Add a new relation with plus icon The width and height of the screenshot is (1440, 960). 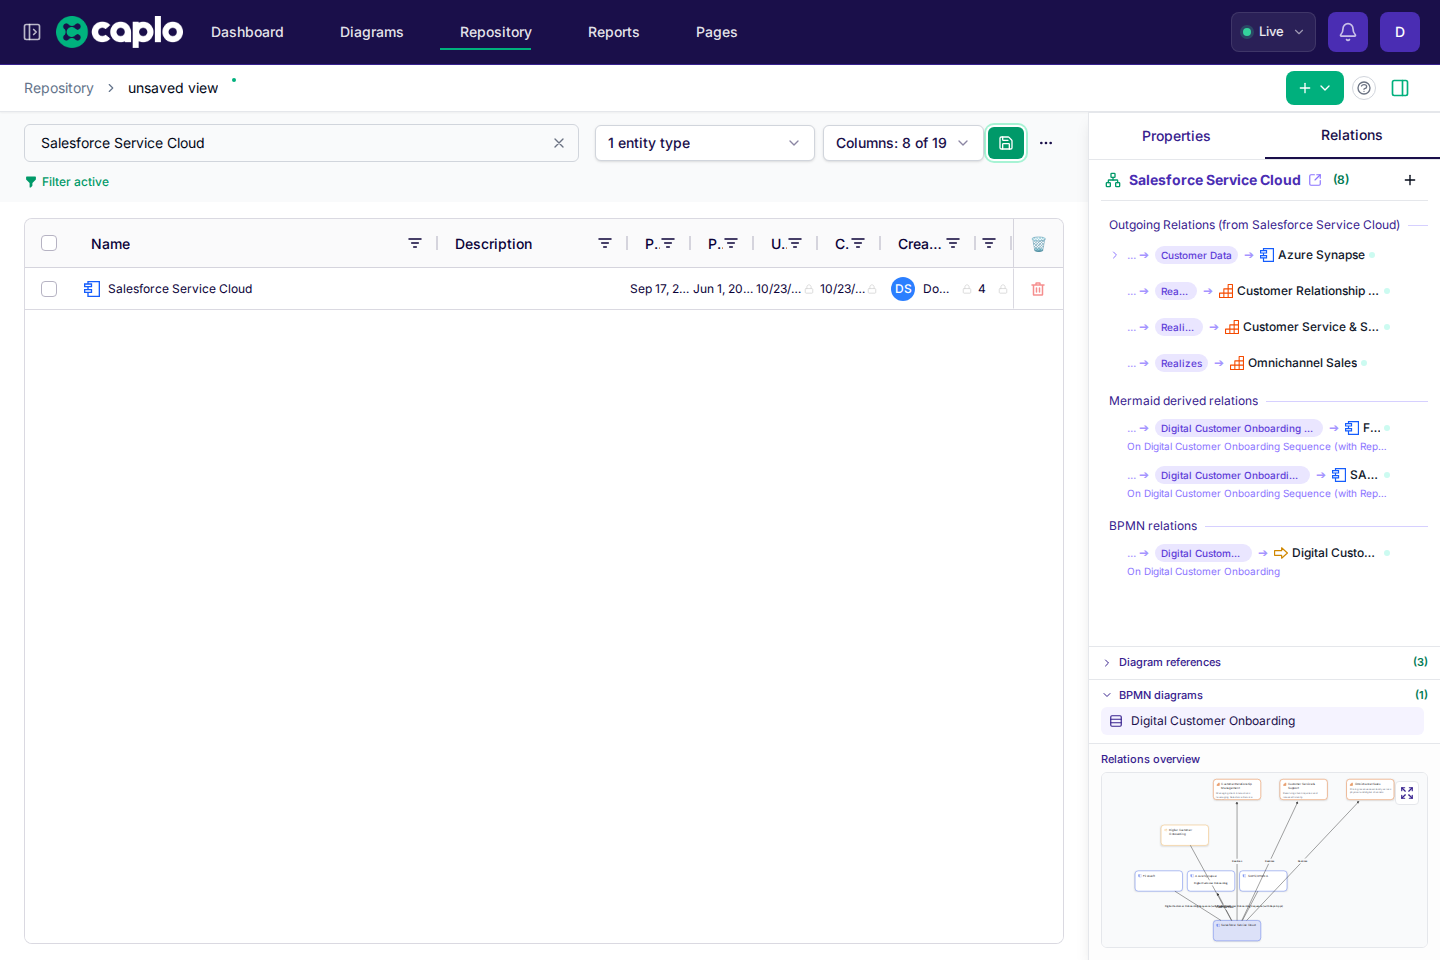[1410, 180]
